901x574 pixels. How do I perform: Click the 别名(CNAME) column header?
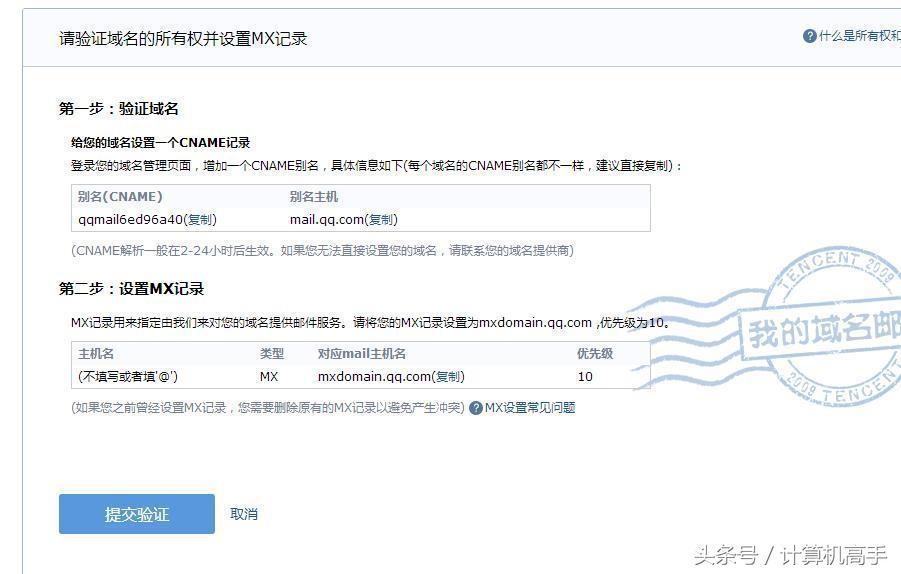click(x=120, y=197)
